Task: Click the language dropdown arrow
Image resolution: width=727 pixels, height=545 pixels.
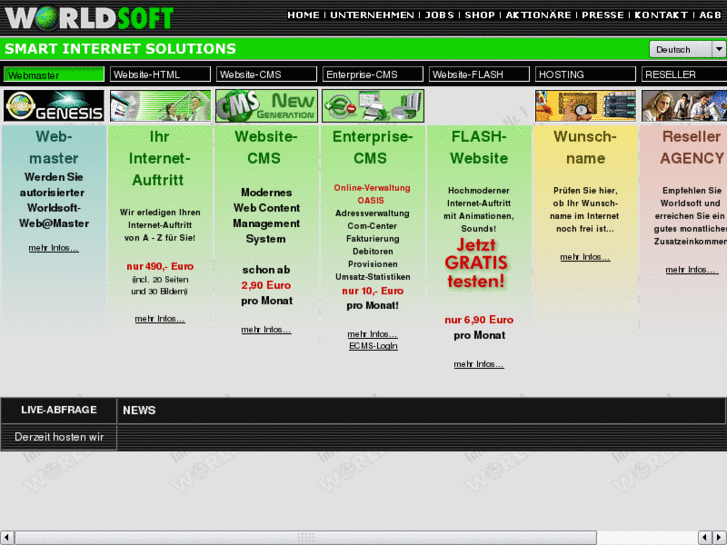Action: tap(719, 49)
